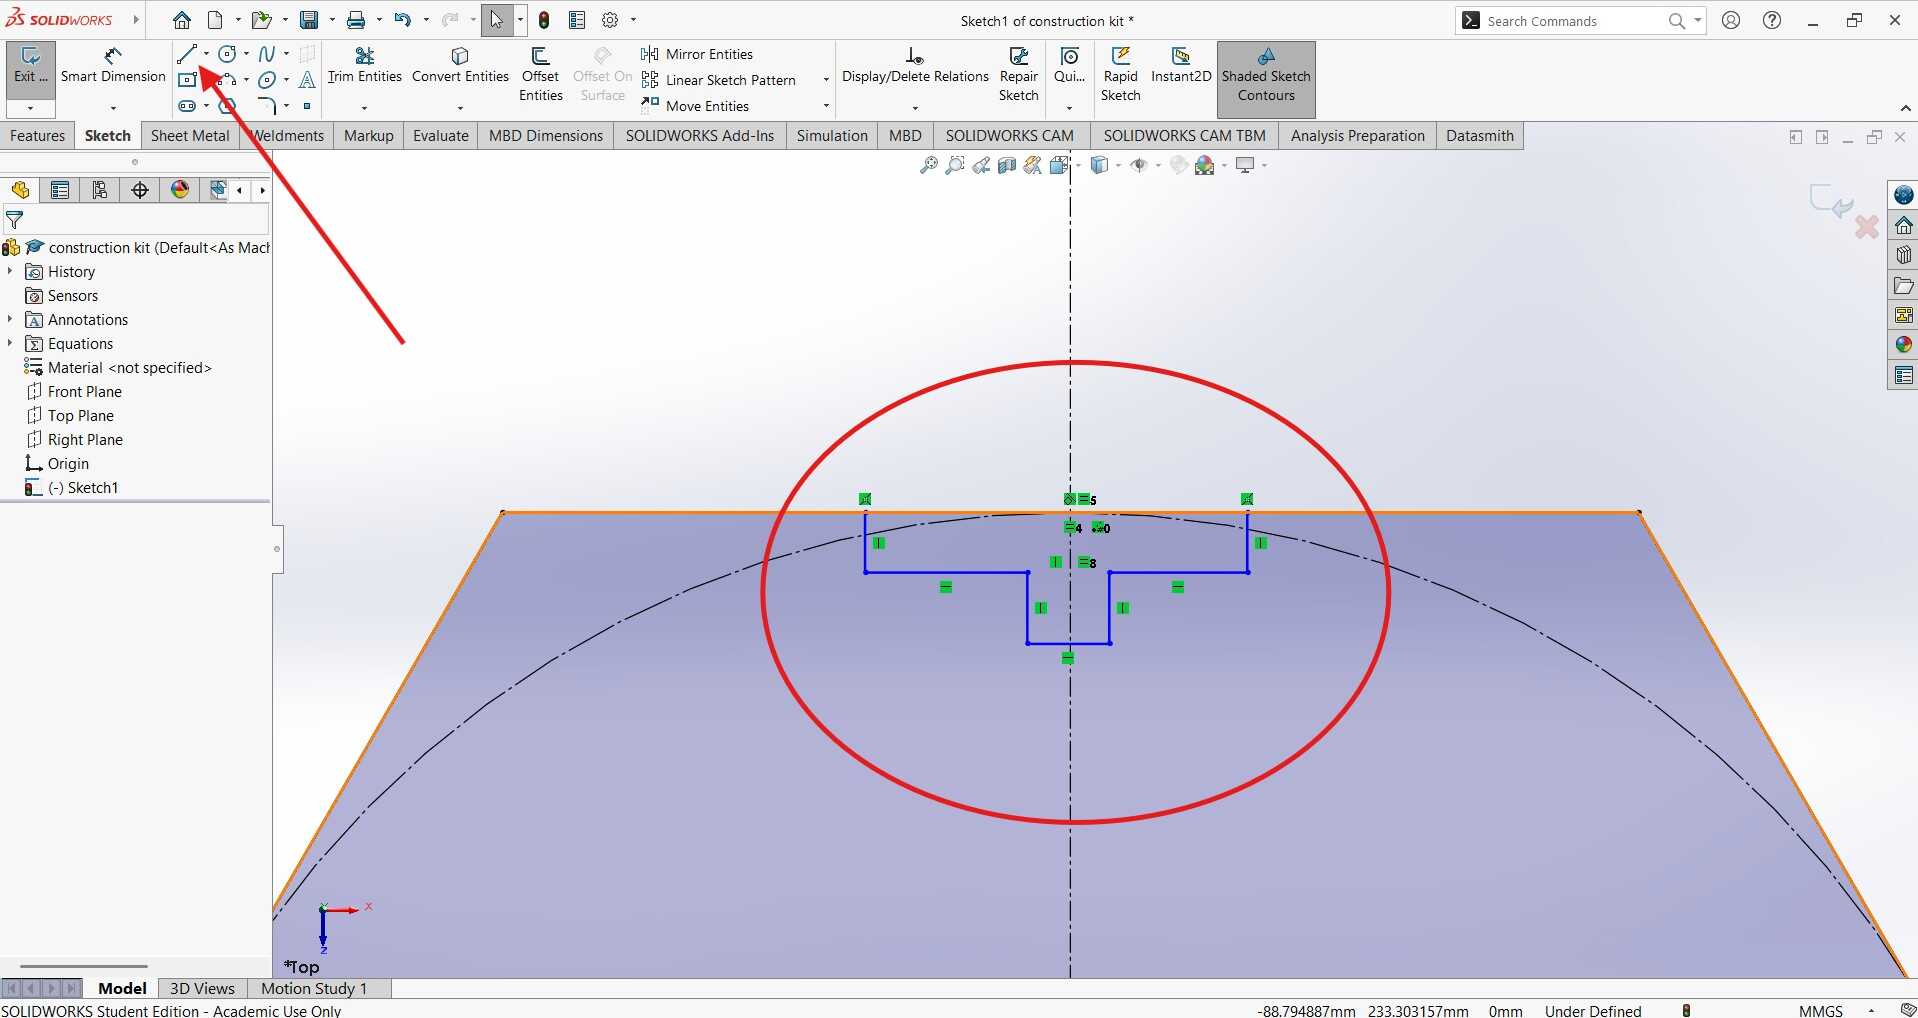Screen dimensions: 1918x1018
Task: Open the Simulation tab
Action: [832, 136]
